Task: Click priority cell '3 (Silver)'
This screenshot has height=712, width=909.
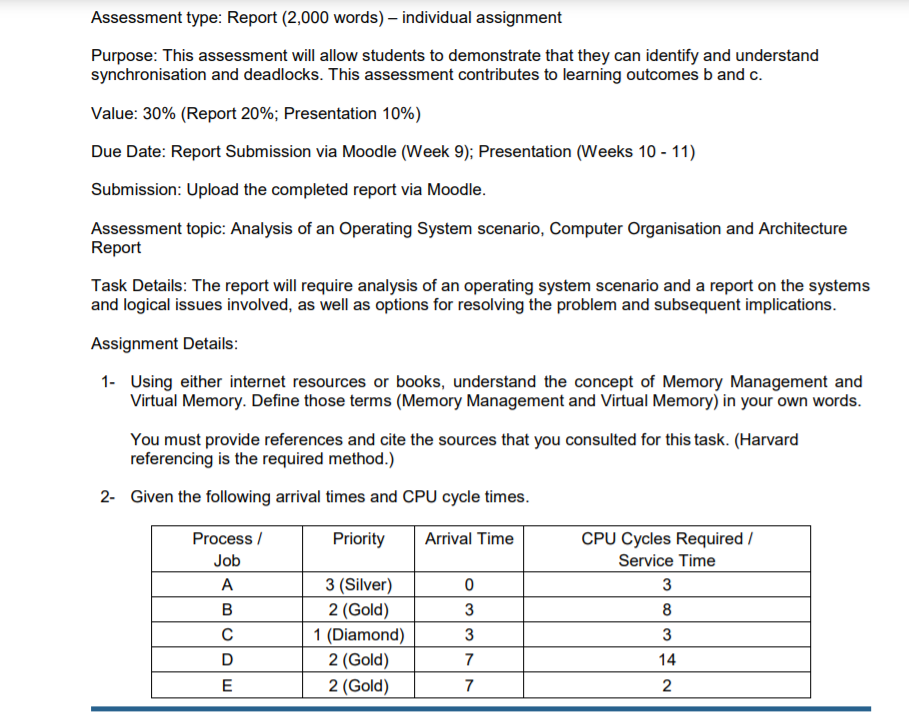Action: tap(358, 584)
